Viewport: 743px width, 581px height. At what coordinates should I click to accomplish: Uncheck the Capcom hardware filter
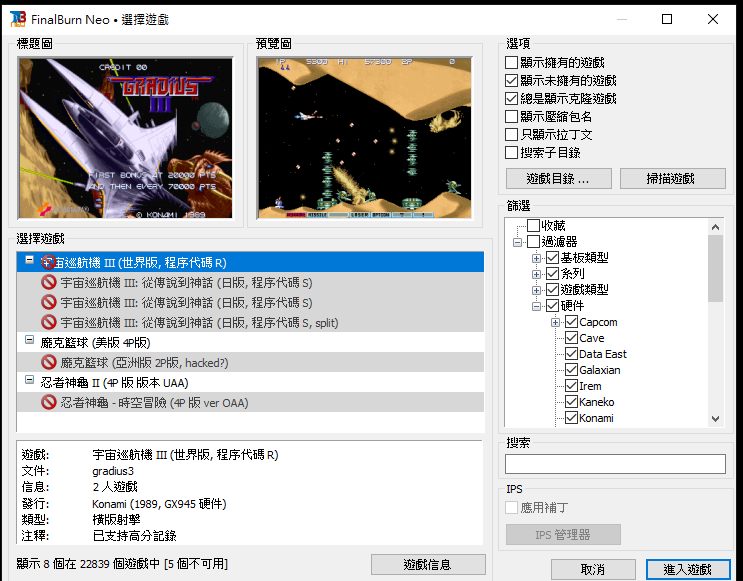[571, 322]
